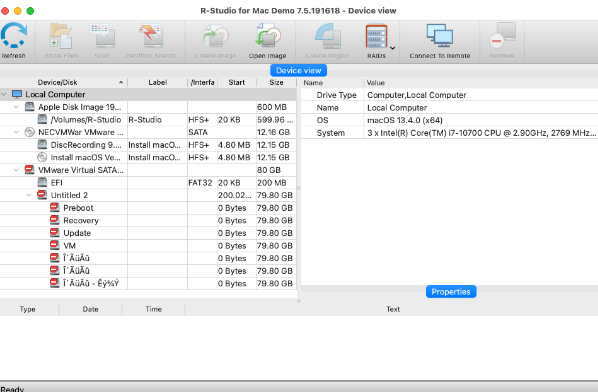
Task: Select the Device view tab
Action: click(299, 71)
